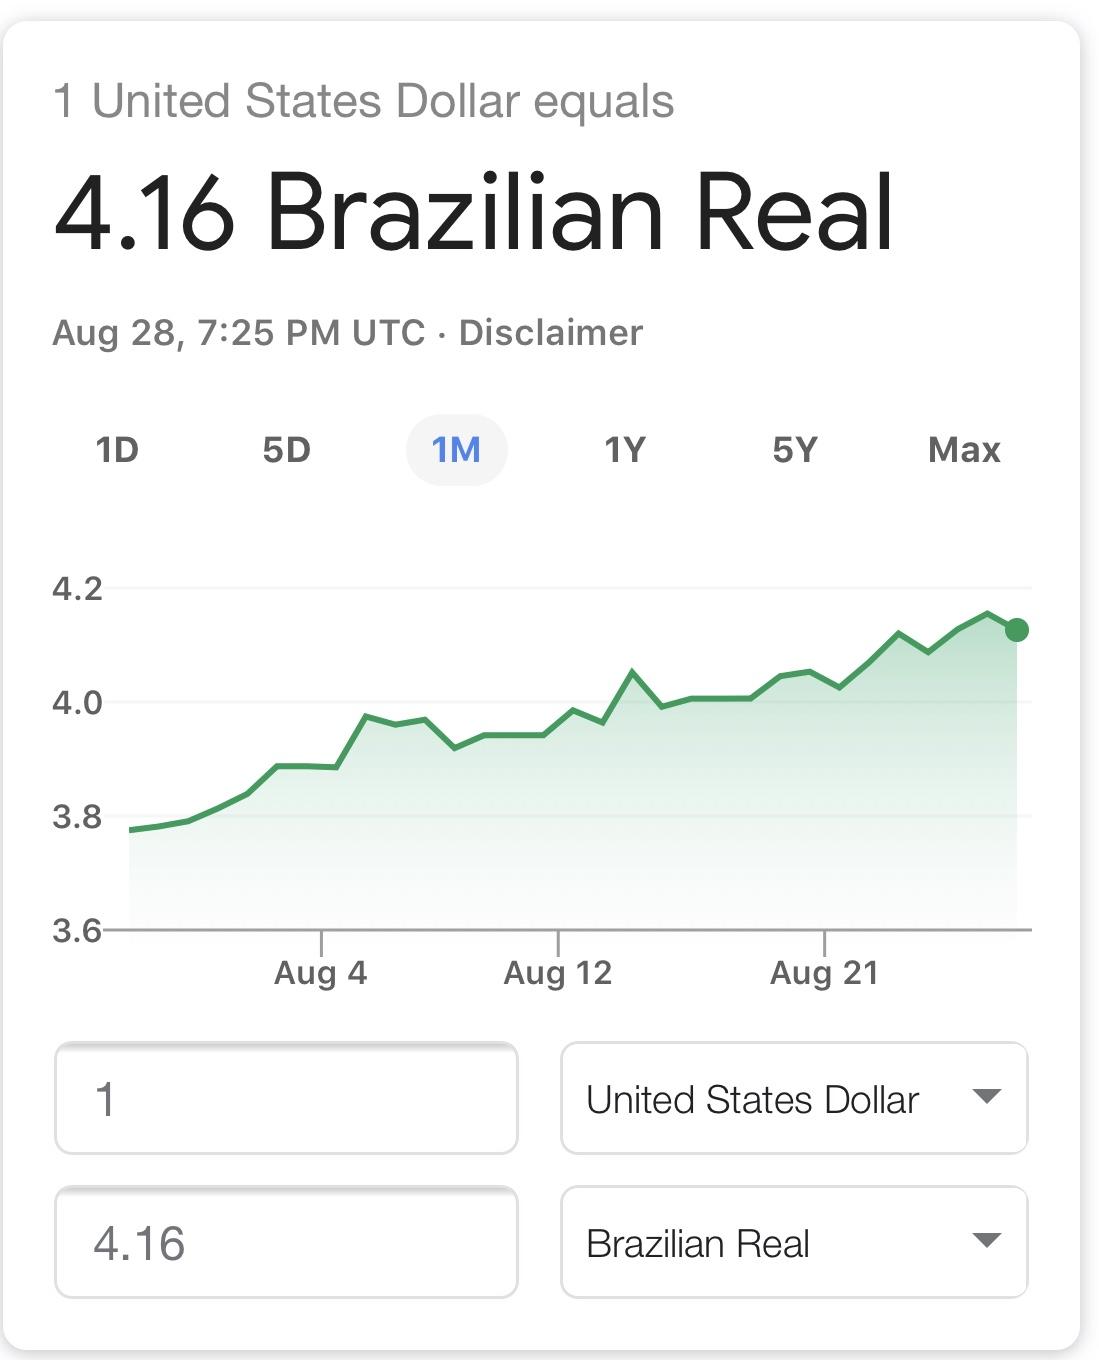Click the Aug 12 axis marker
Viewport: 1099px width, 1360px height.
click(x=558, y=972)
